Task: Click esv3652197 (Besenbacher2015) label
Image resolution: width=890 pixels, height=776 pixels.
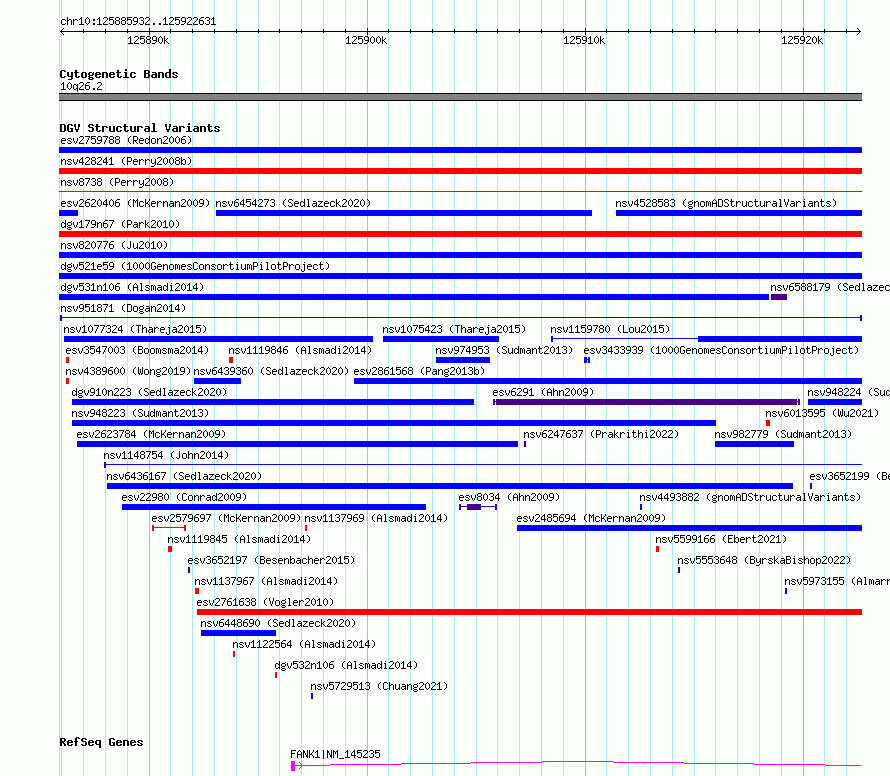Action: (271, 560)
